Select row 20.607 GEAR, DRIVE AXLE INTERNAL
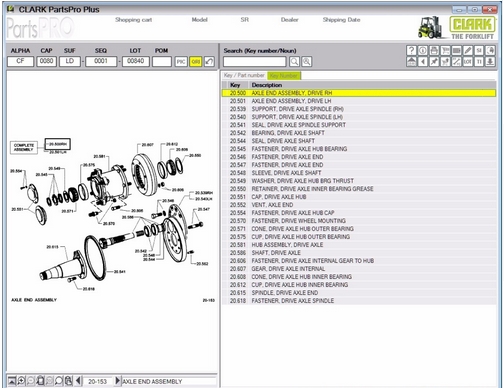 359,269
